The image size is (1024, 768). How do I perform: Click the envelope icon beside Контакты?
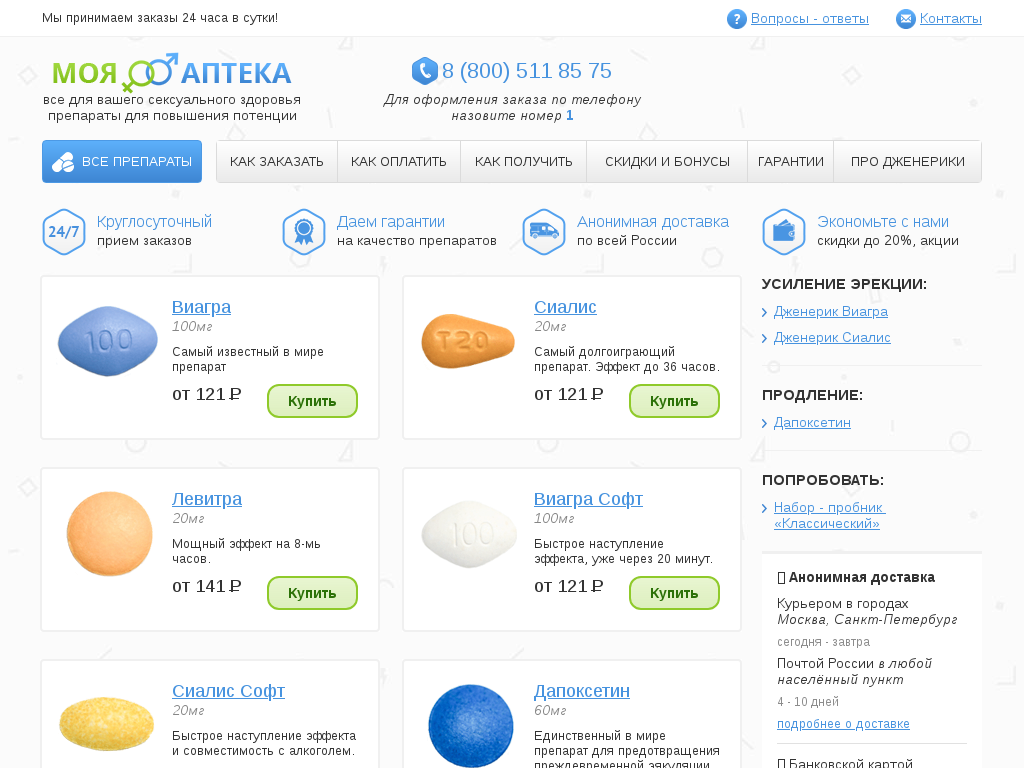coord(906,19)
